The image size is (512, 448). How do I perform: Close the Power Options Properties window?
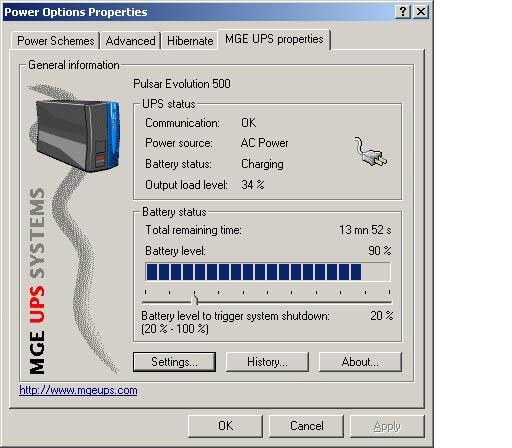coord(421,12)
